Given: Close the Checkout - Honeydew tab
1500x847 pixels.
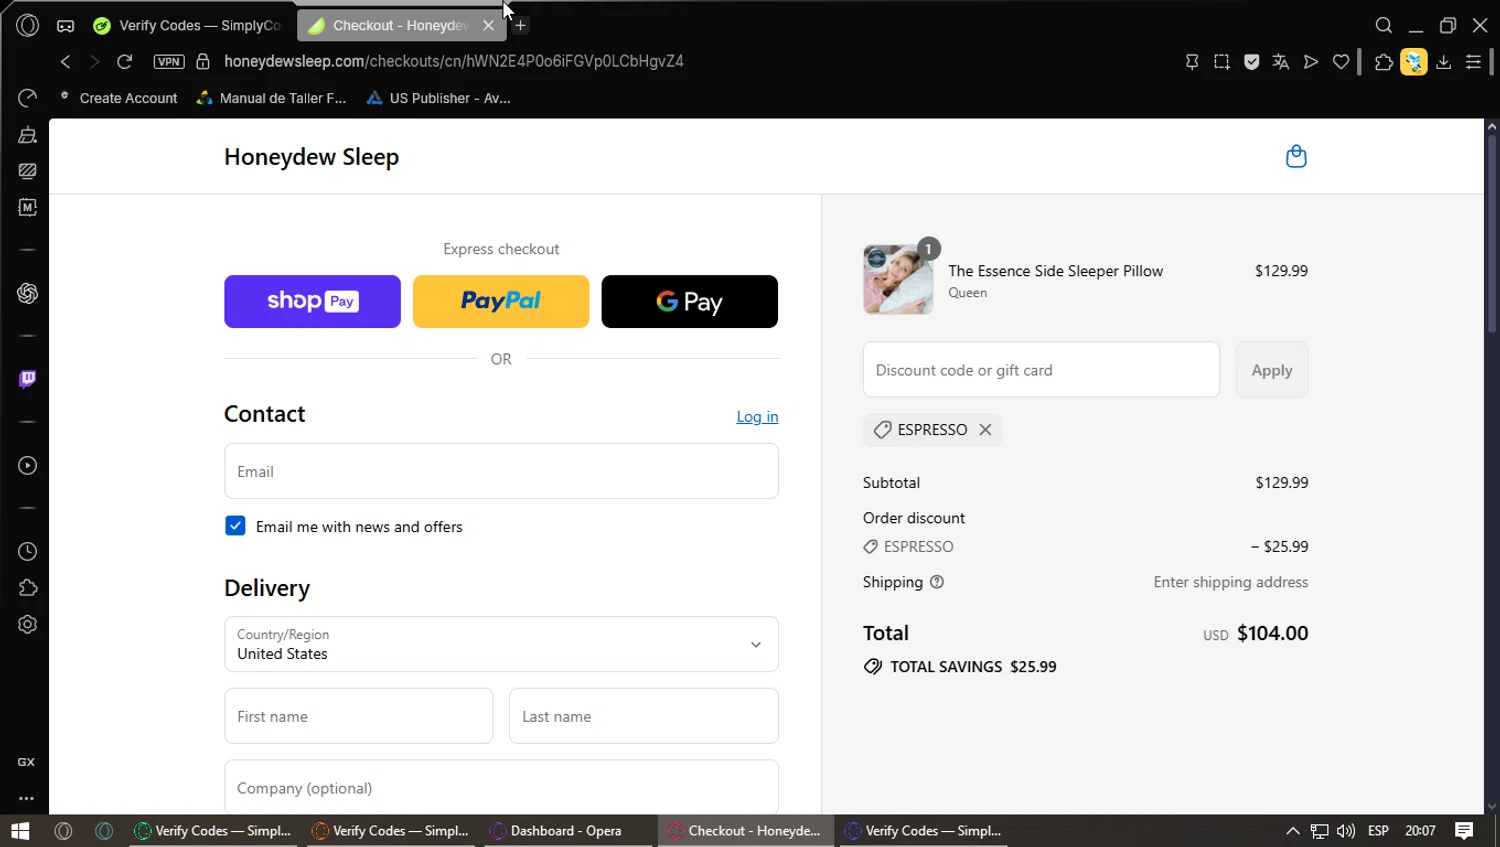Looking at the screenshot, I should point(488,26).
